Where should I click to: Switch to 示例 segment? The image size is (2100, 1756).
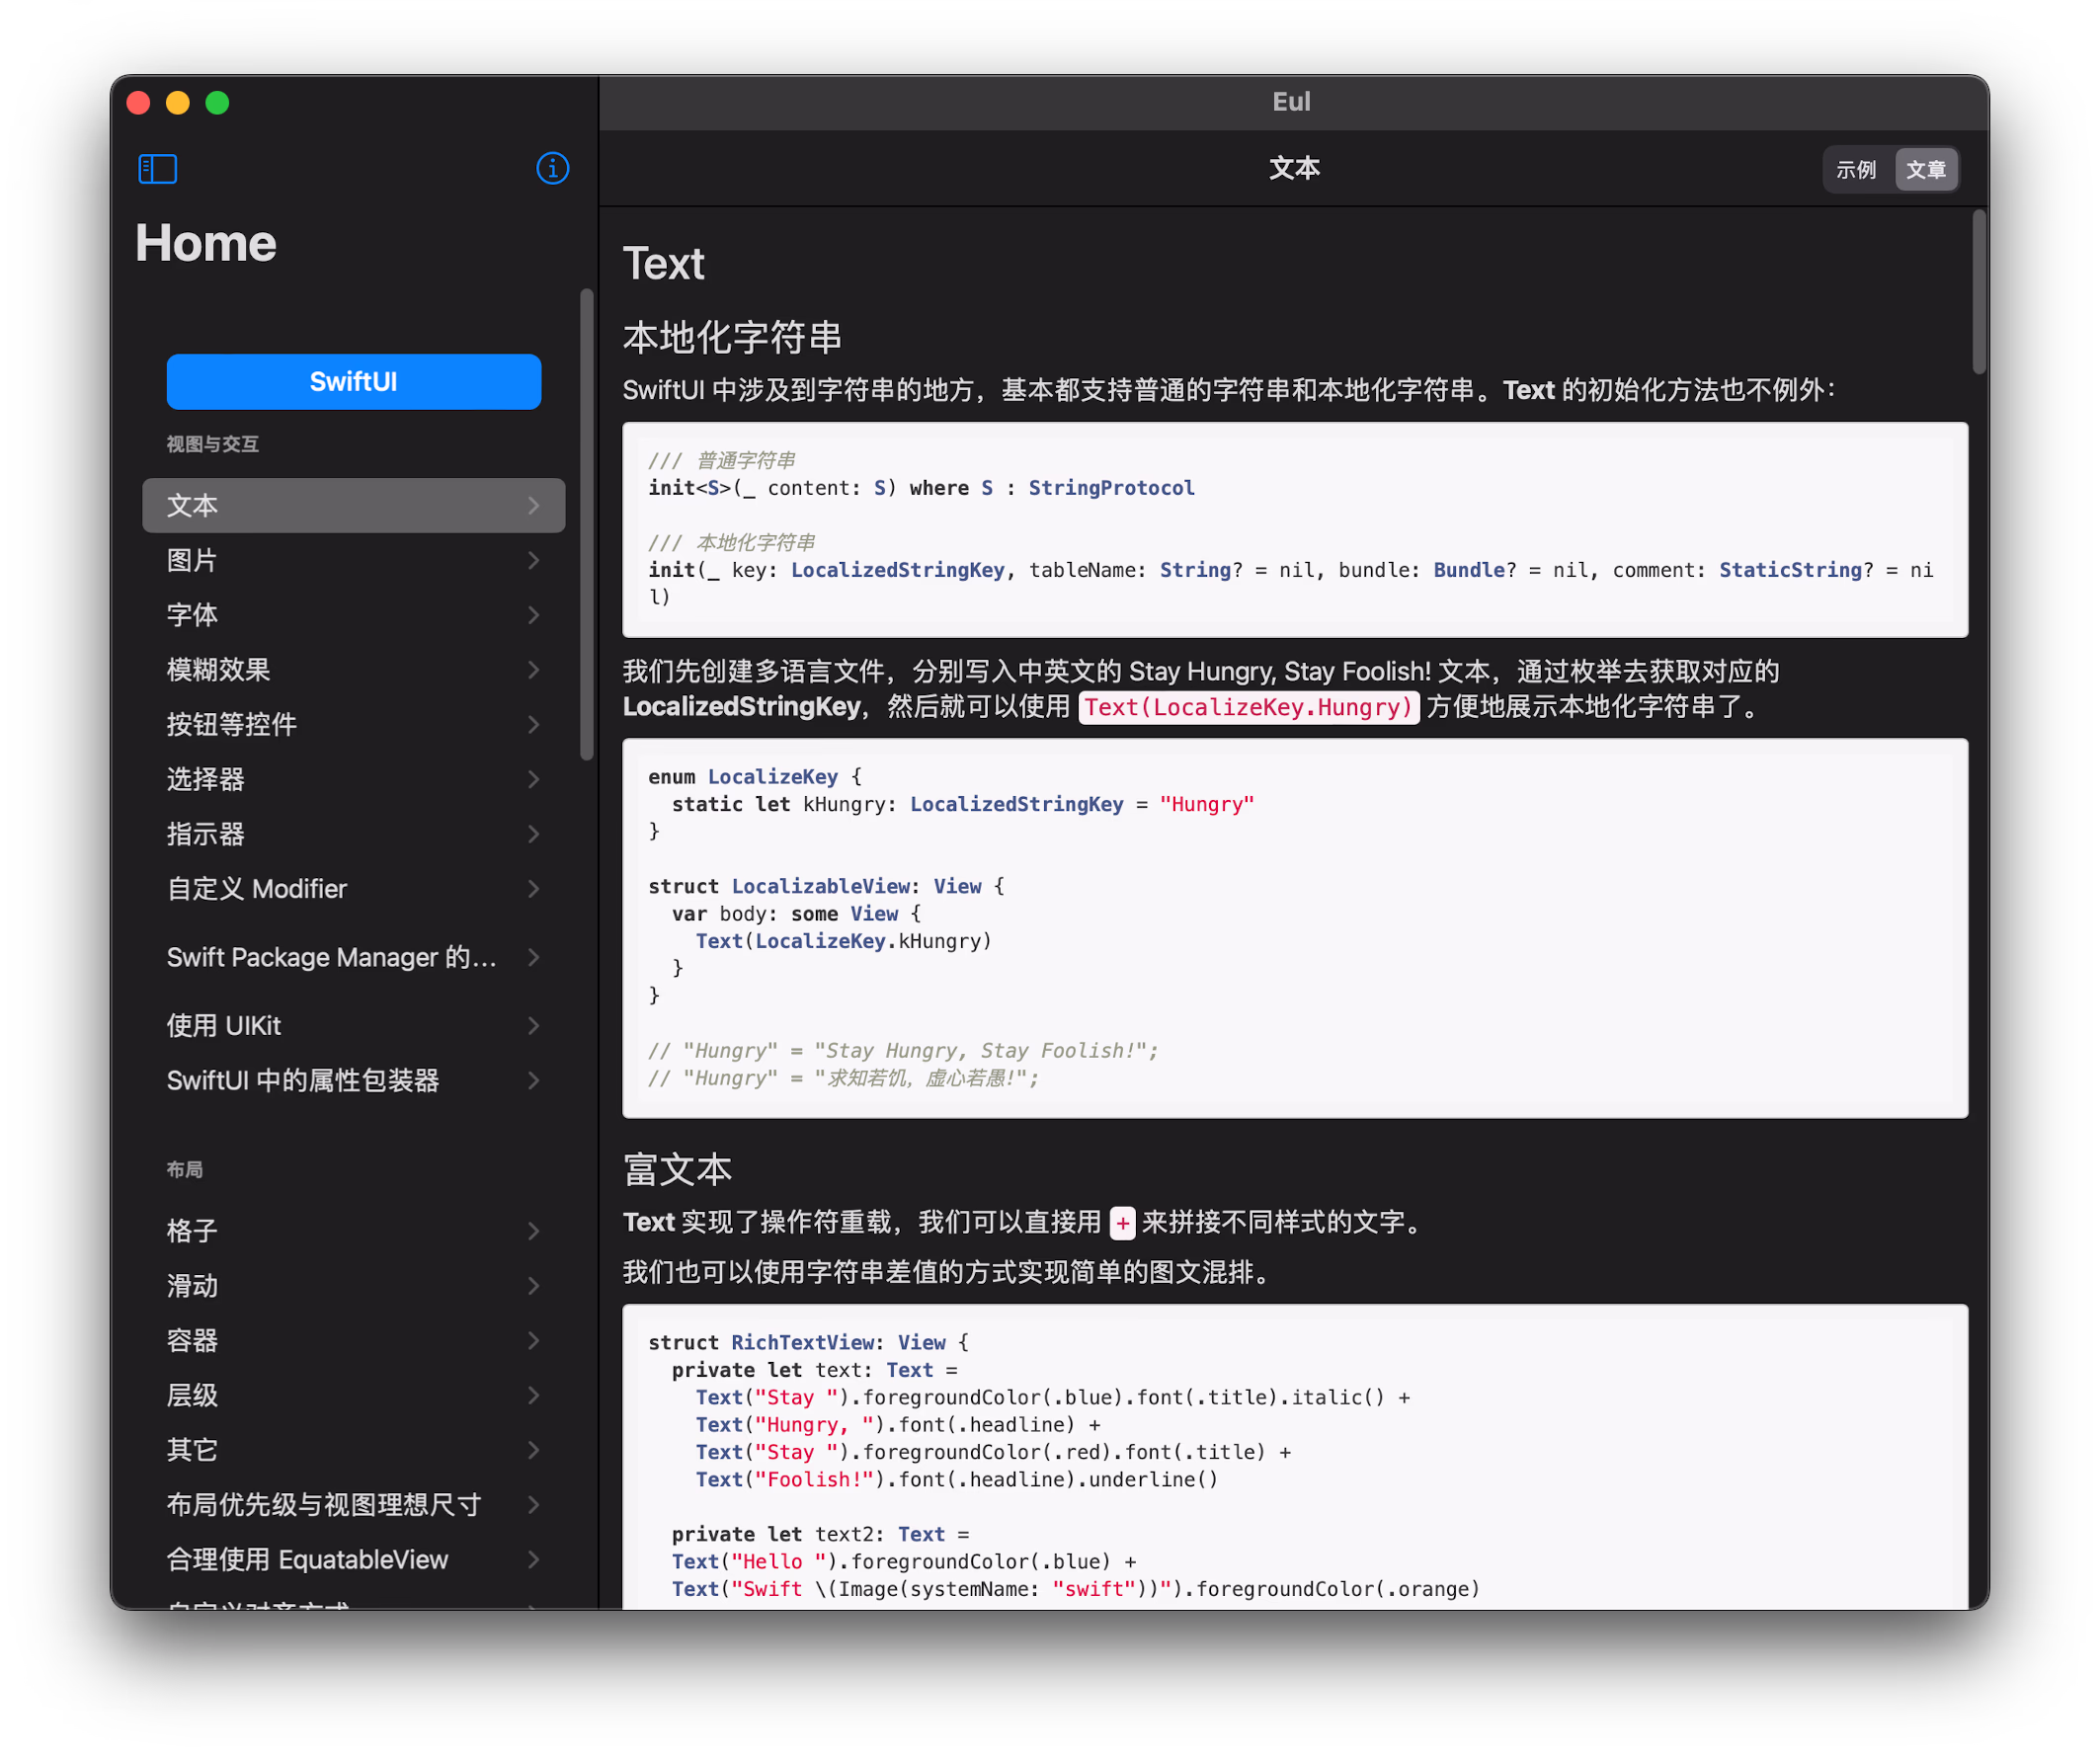[x=1856, y=170]
